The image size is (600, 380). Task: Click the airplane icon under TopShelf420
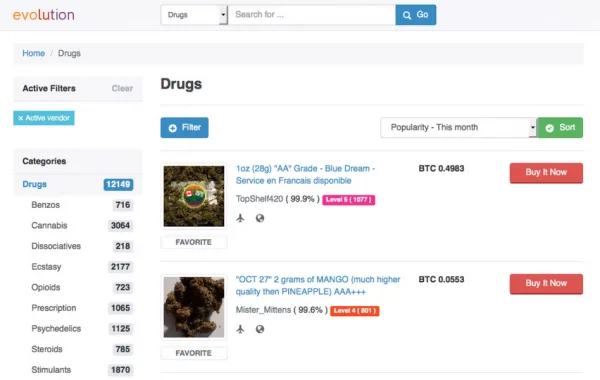coord(240,218)
